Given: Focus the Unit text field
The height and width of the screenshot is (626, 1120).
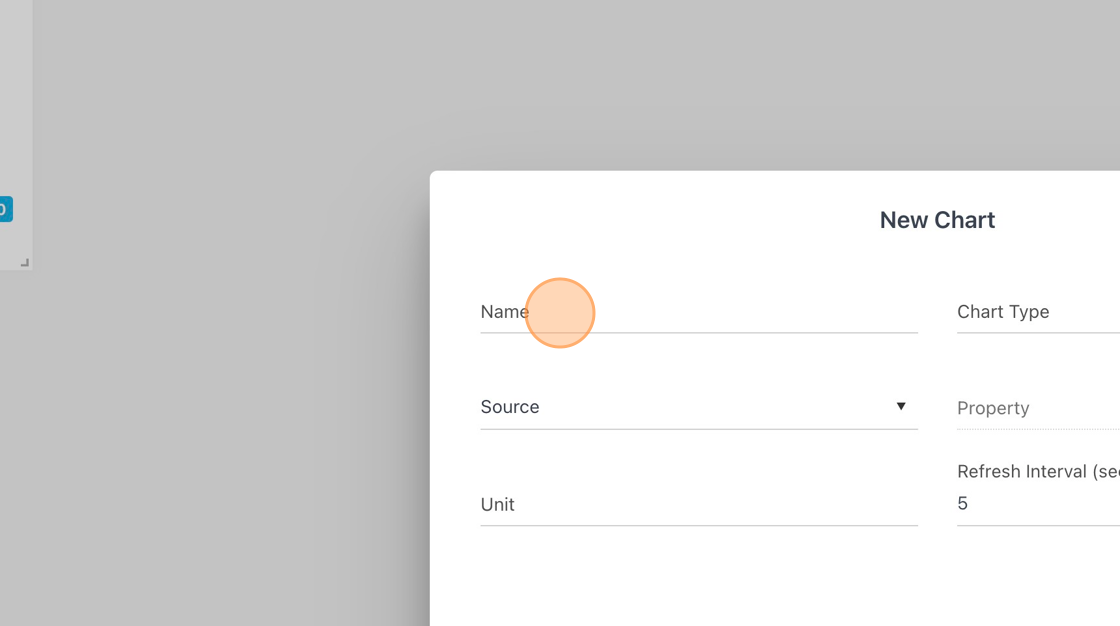Looking at the screenshot, I should click(699, 505).
